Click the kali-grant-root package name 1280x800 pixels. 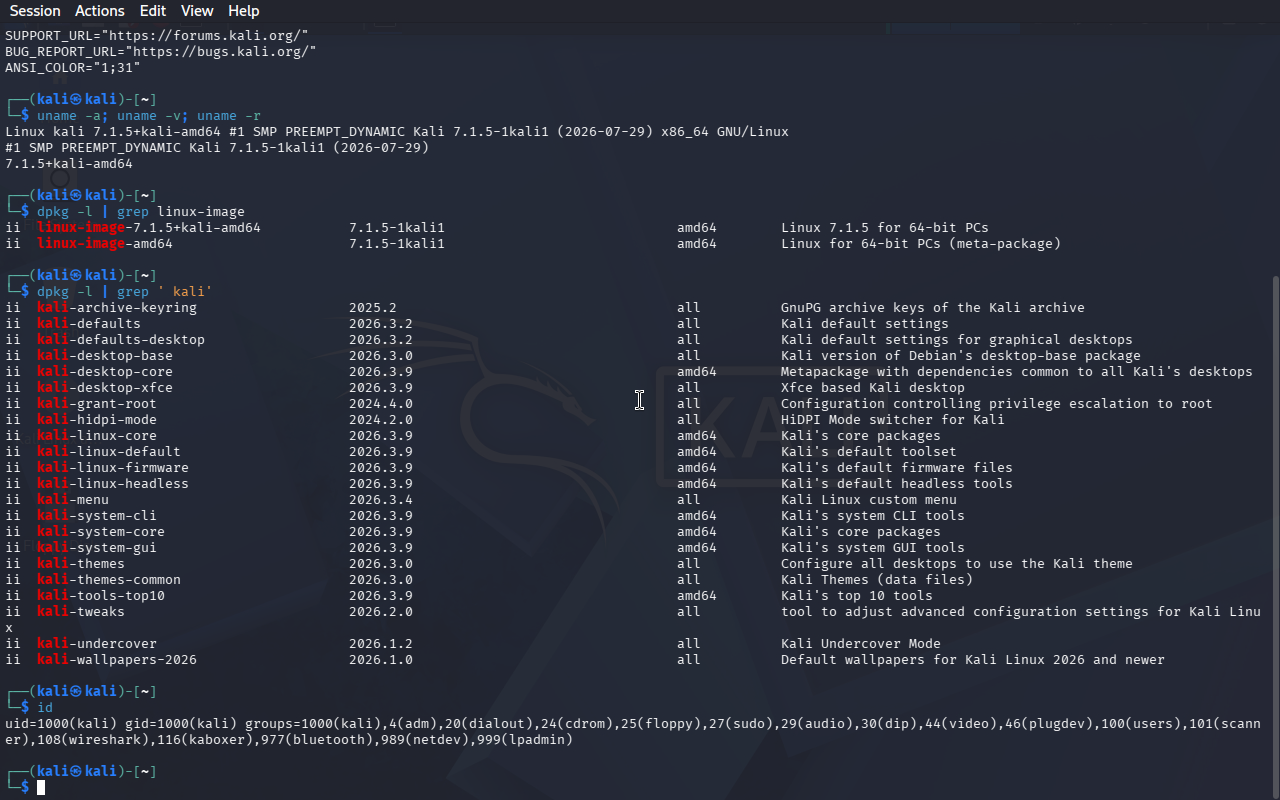click(x=97, y=404)
